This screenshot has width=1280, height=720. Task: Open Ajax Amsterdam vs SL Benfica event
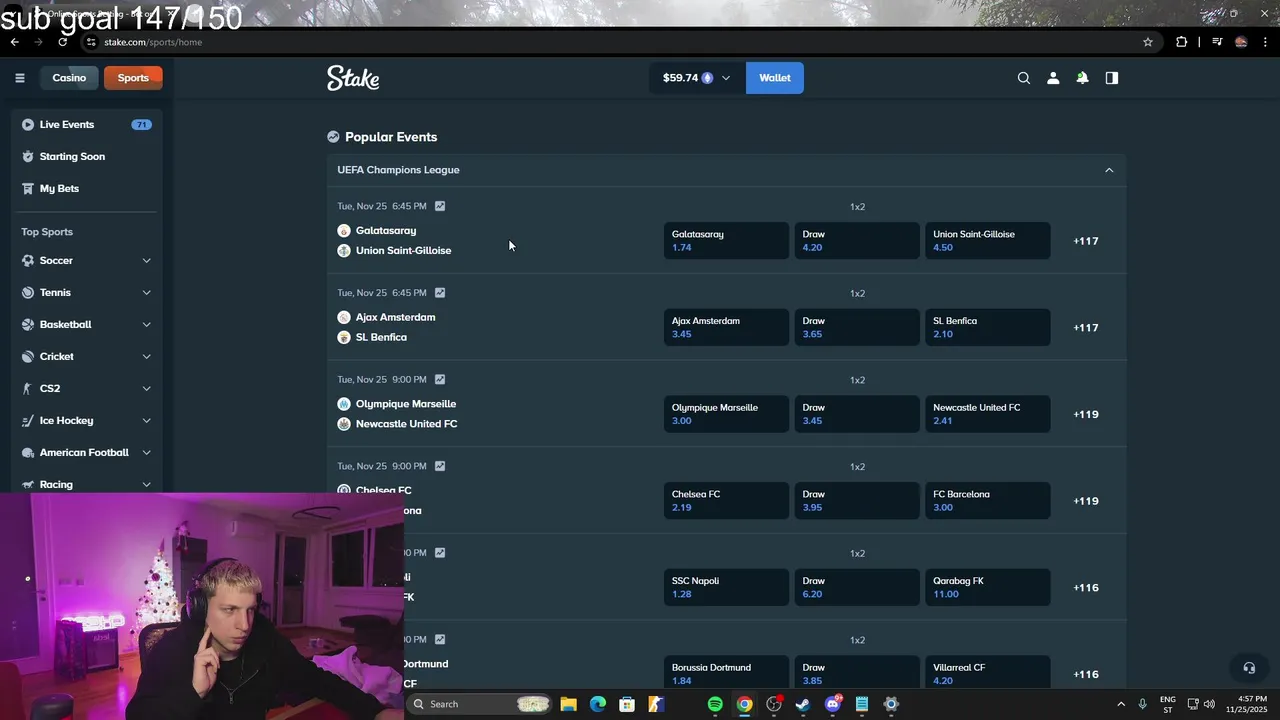coord(387,327)
